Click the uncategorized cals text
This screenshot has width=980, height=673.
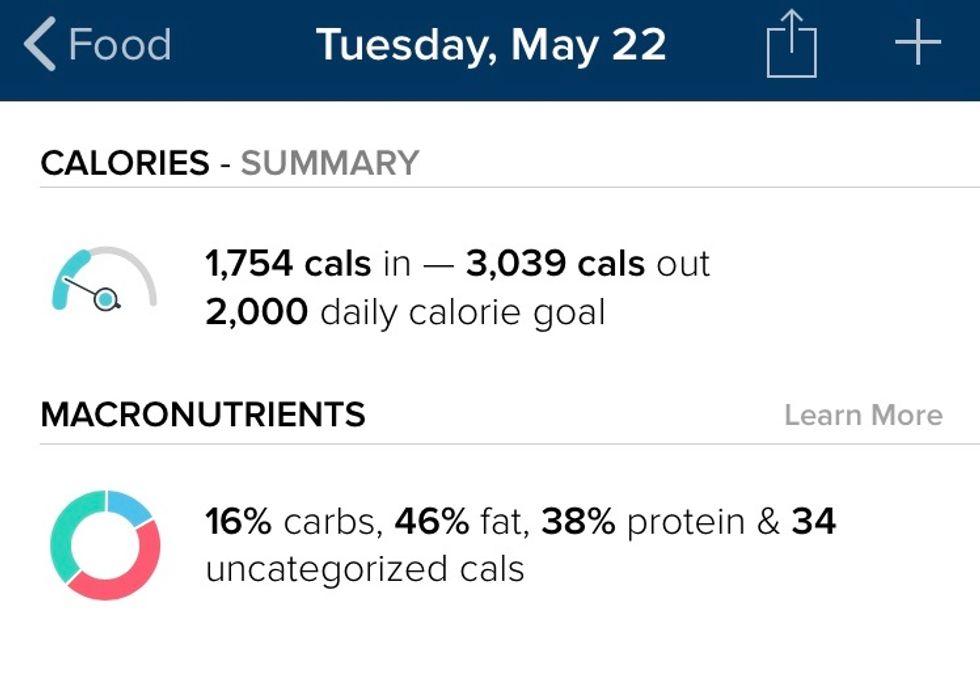(x=365, y=569)
